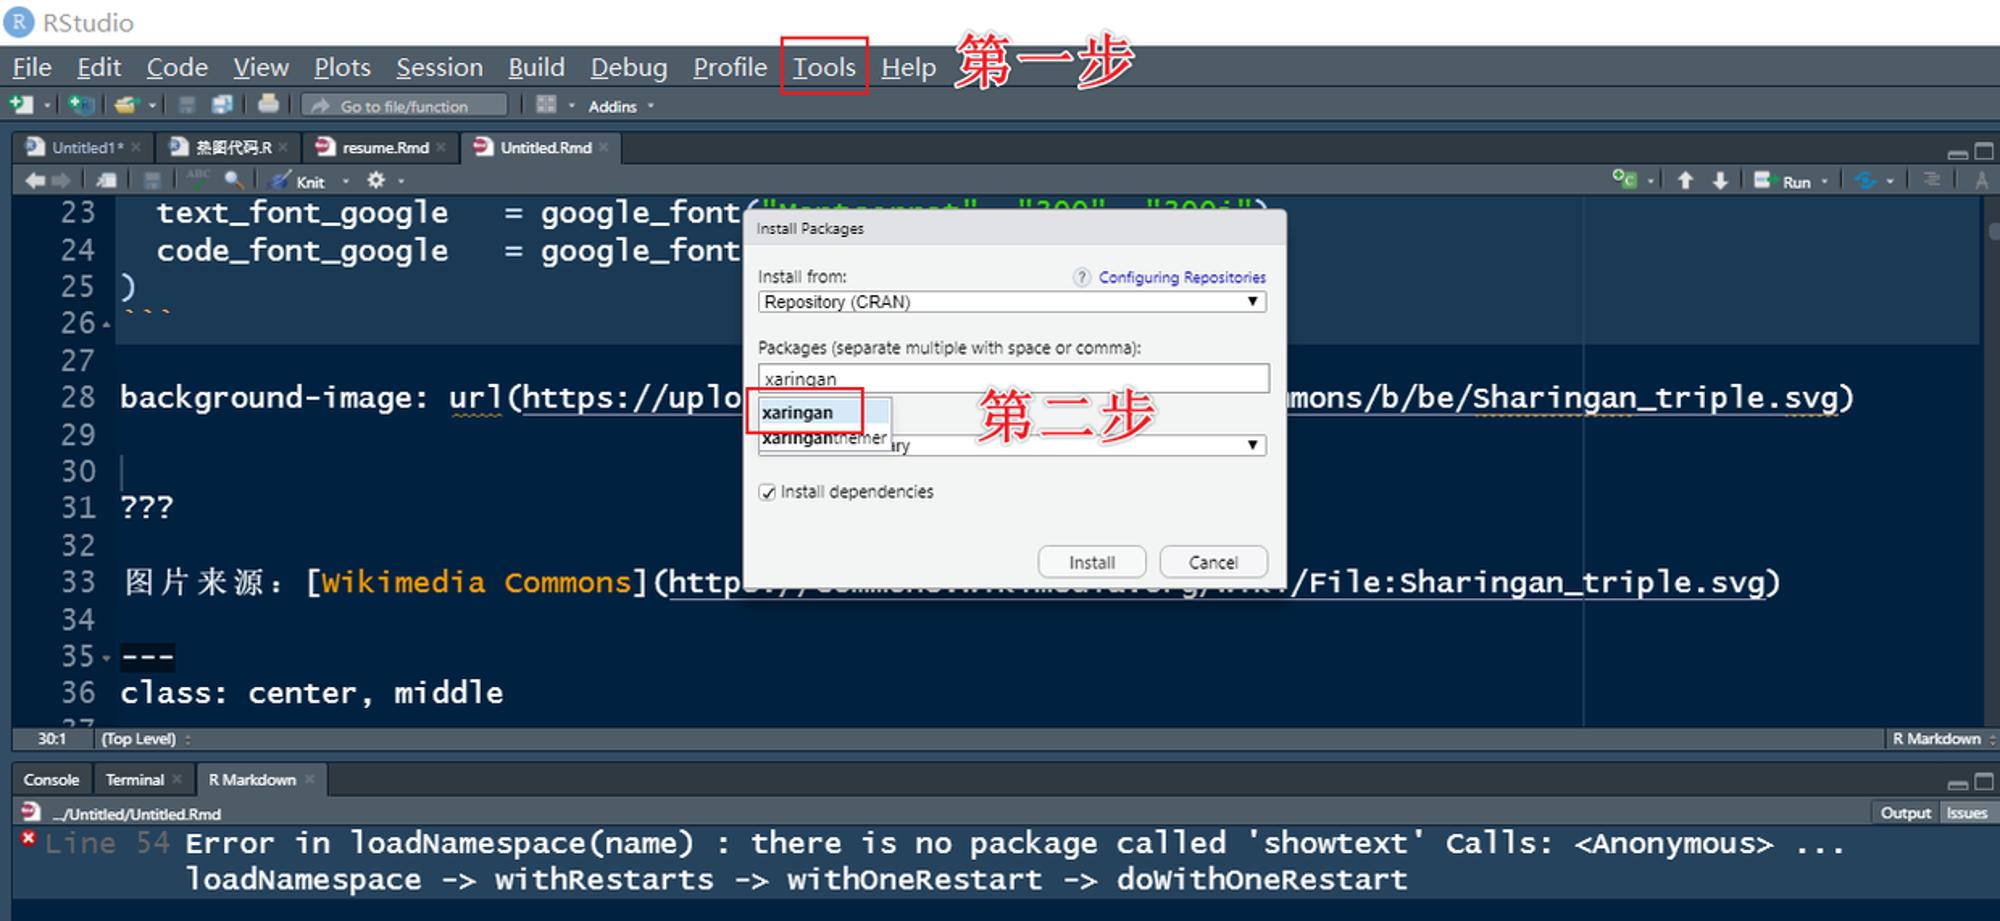The height and width of the screenshot is (921, 2000).
Task: Open the Debug menu
Action: click(x=628, y=67)
